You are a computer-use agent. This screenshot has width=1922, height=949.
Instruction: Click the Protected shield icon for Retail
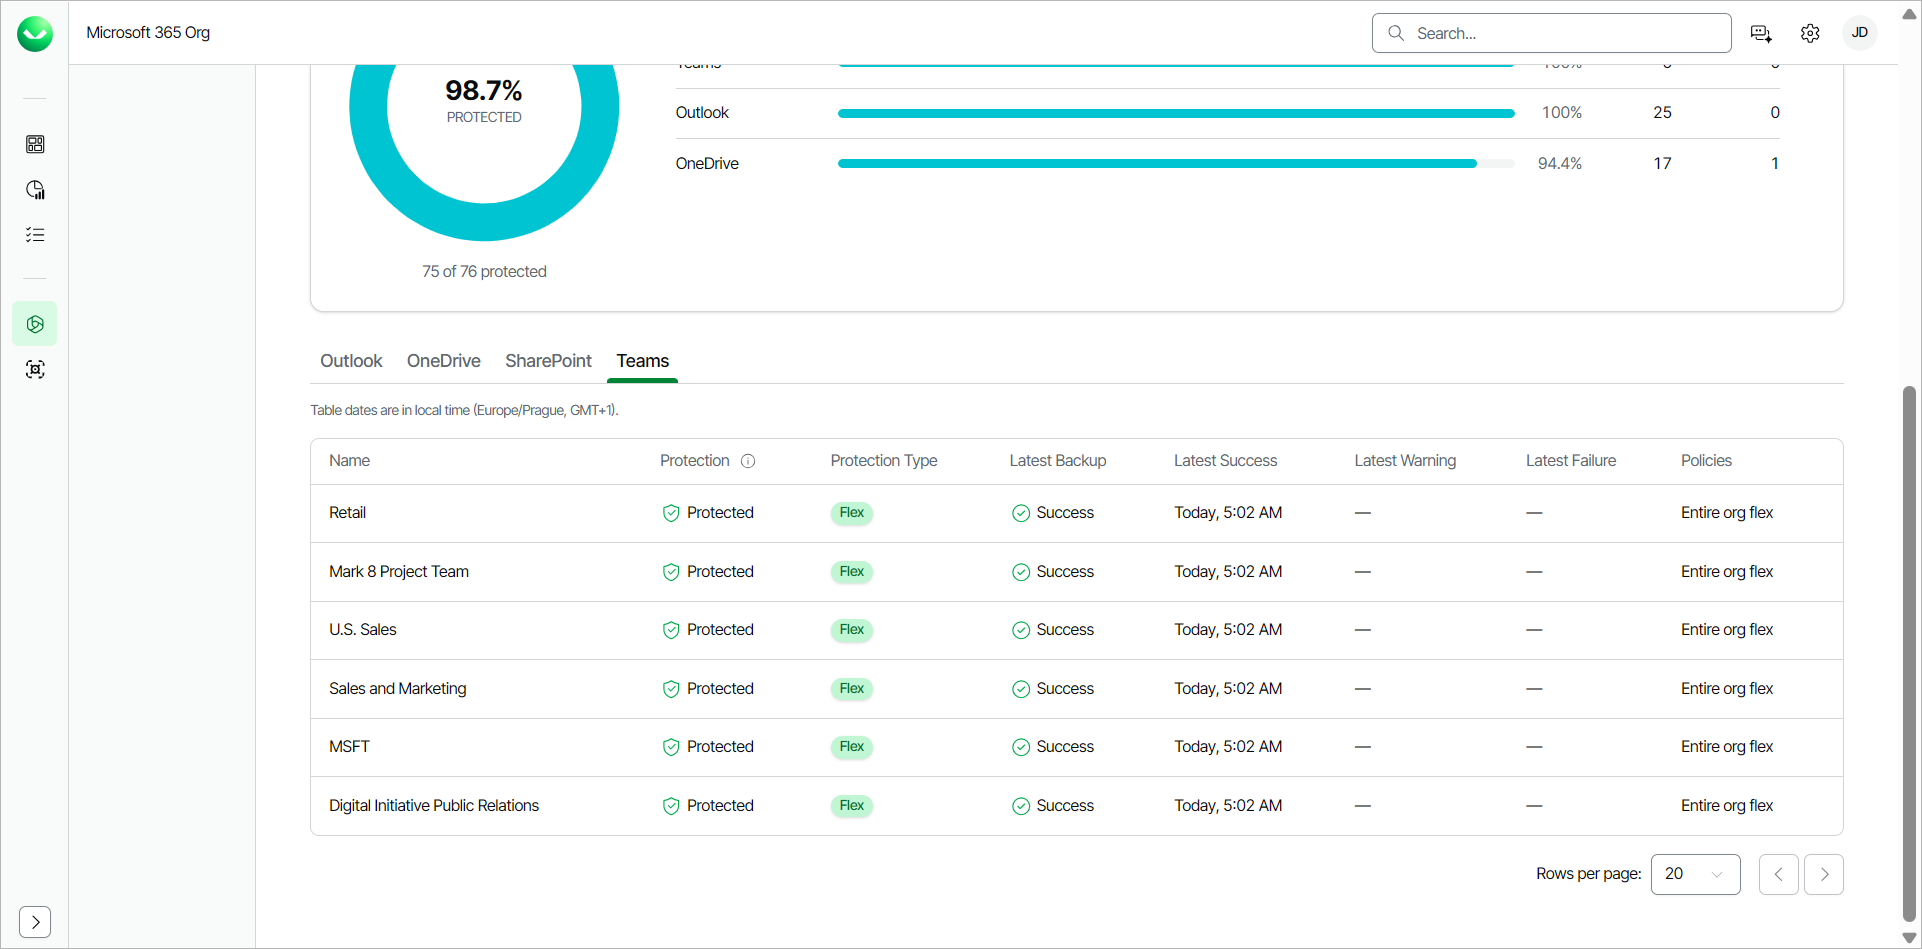[671, 513]
